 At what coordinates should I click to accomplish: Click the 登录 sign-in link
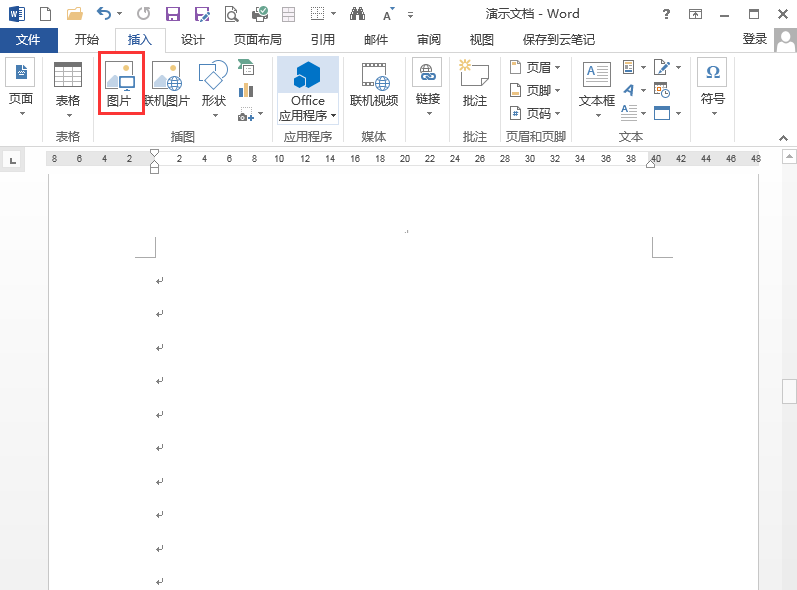[754, 39]
